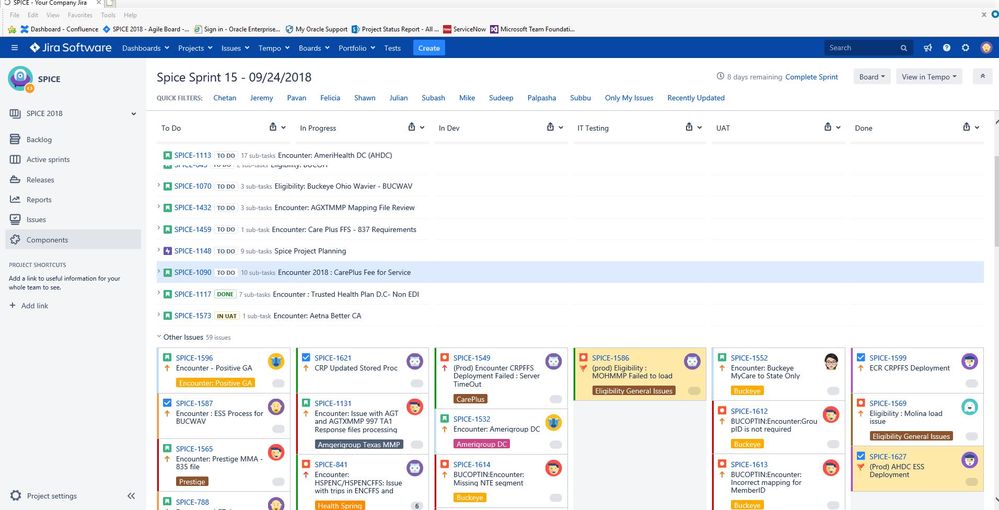Click the Add link plus icon
This screenshot has width=999, height=510.
[x=12, y=305]
